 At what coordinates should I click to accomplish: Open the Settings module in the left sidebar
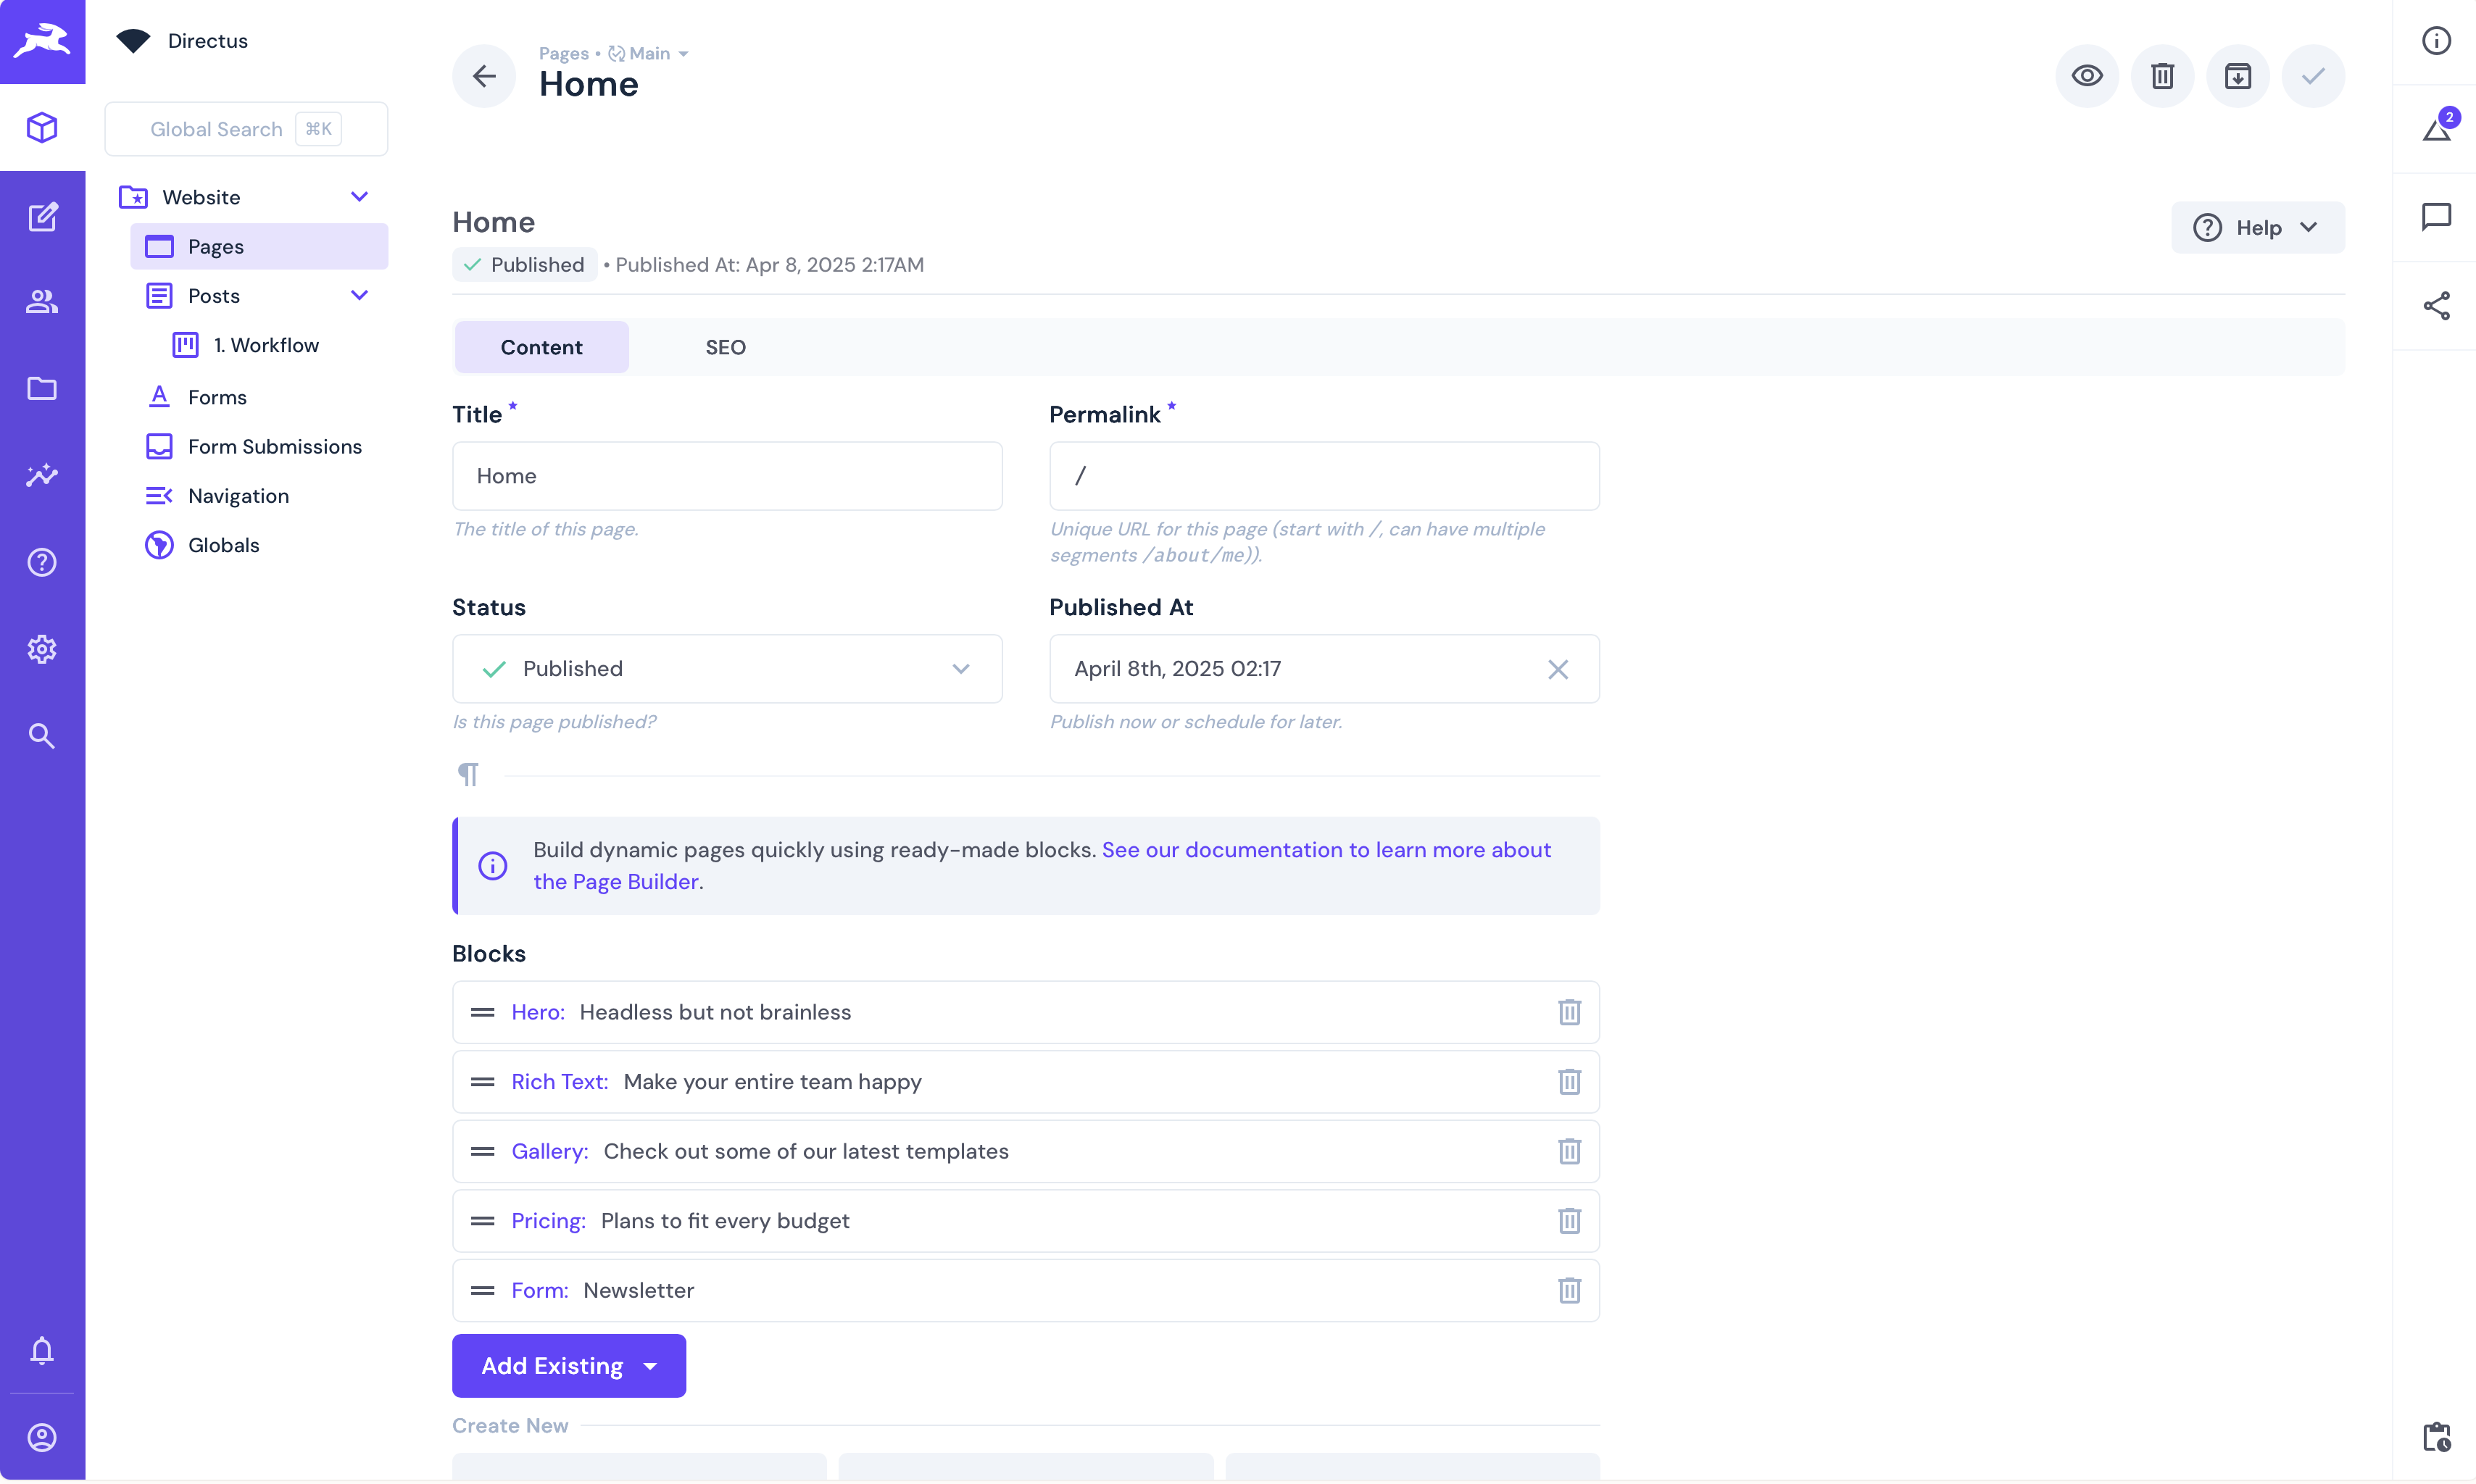coord(42,649)
